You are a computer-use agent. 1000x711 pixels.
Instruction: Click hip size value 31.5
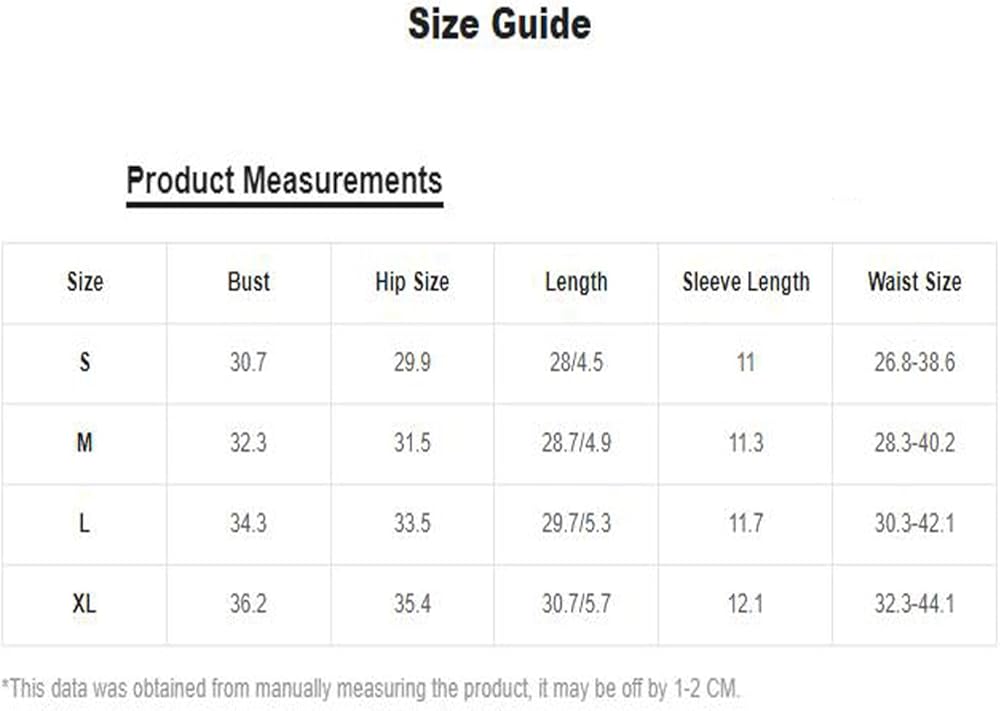412,443
